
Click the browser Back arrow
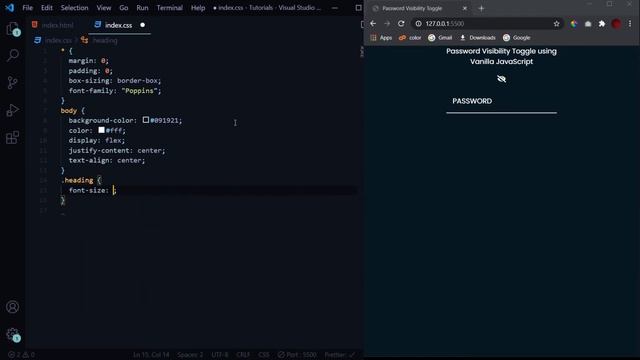point(373,24)
